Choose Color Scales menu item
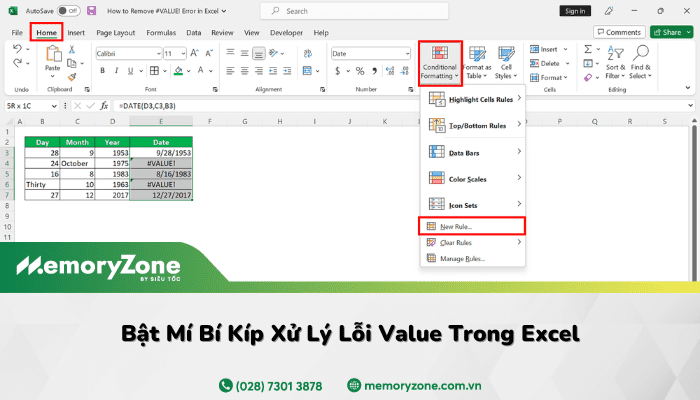700x400 pixels. click(472, 179)
